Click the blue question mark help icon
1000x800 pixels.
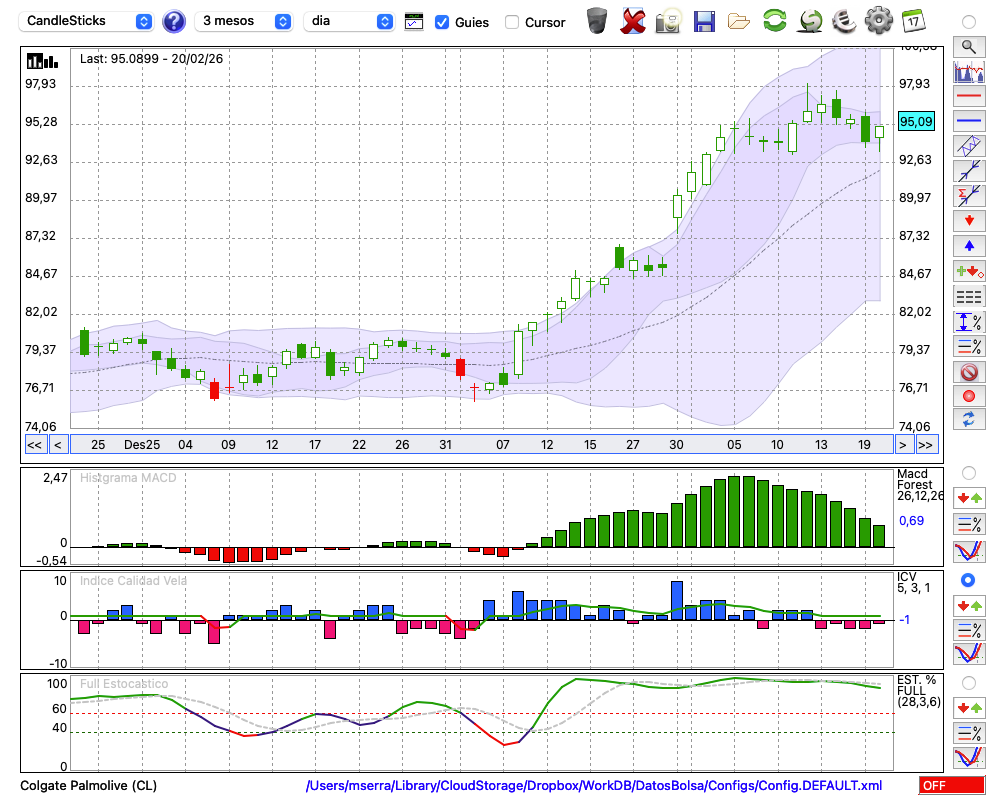click(x=174, y=21)
